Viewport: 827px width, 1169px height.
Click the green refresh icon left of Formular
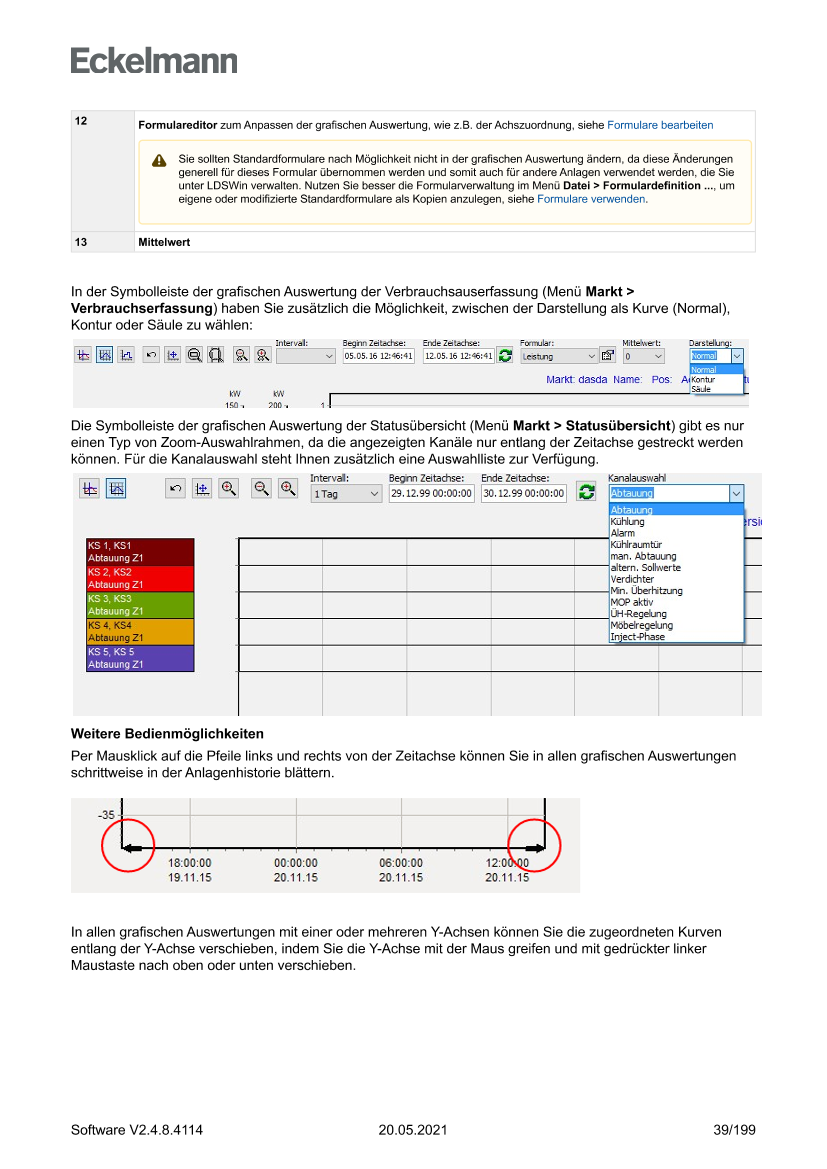click(x=505, y=356)
